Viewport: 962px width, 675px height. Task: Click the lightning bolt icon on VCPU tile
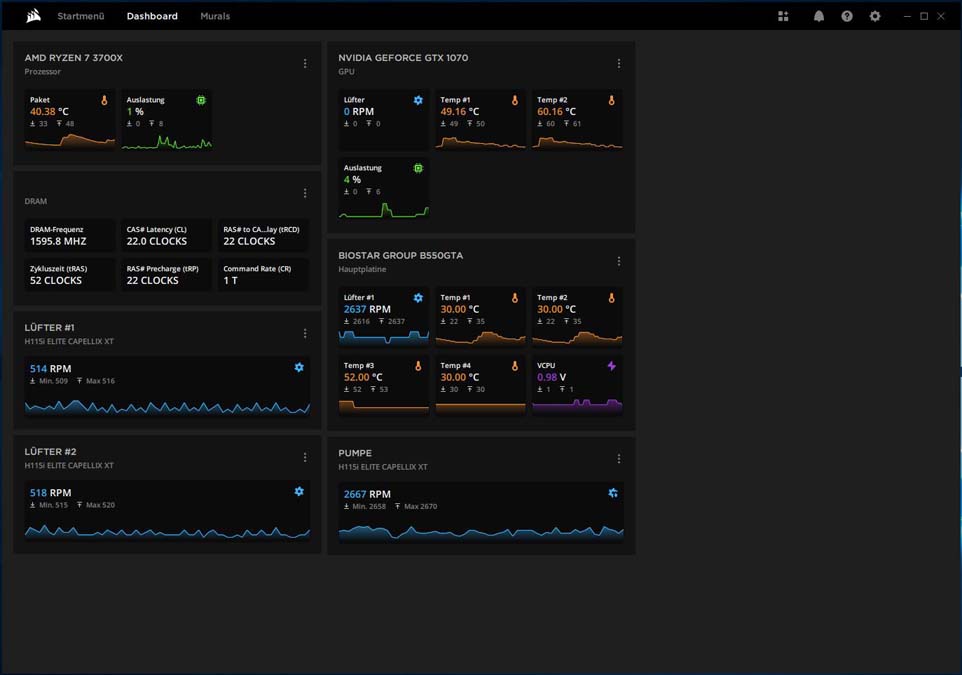click(611, 366)
